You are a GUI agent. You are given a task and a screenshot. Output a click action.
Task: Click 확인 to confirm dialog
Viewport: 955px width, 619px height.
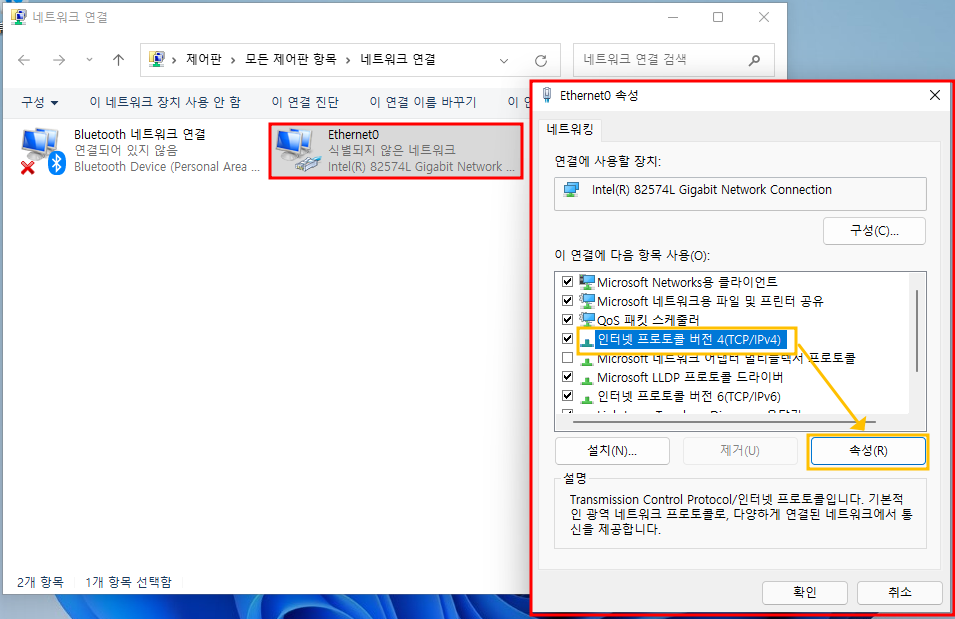805,592
